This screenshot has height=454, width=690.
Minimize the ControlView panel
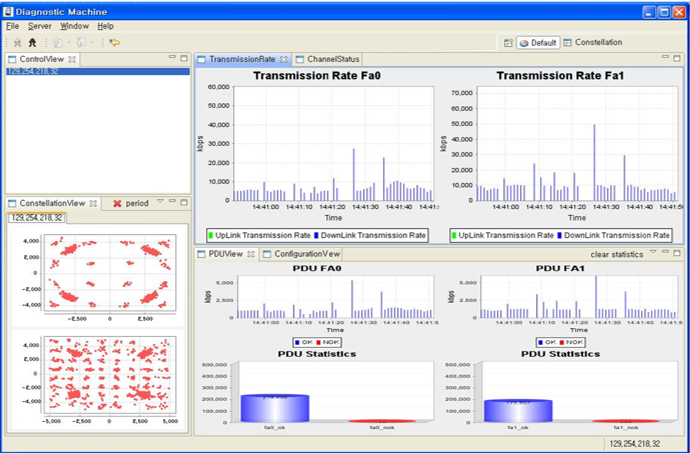point(171,59)
